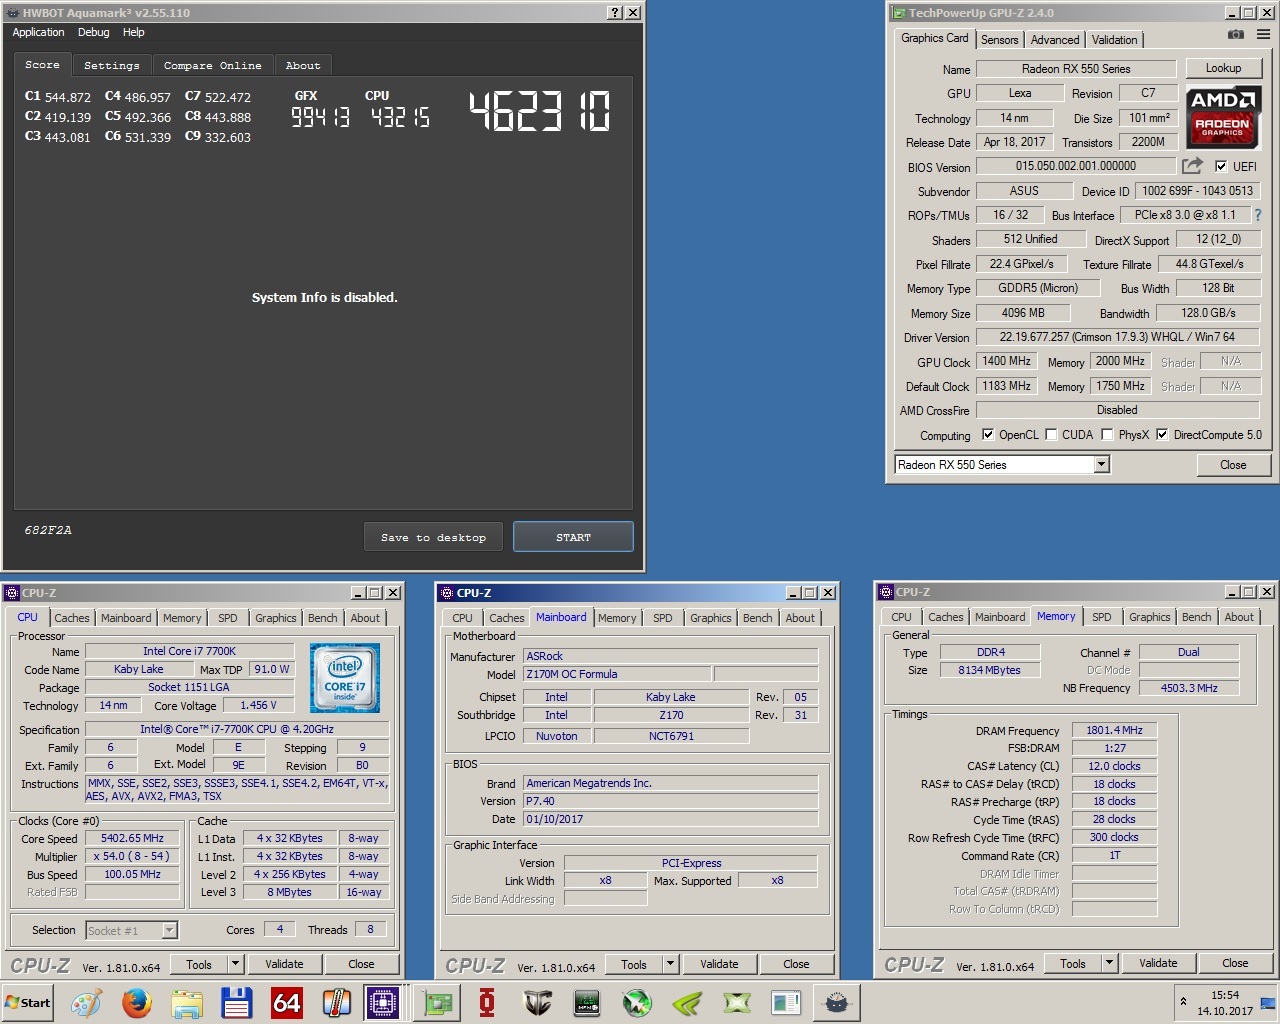
Task: Switch to Aquamark cat-face taskbar icon
Action: click(x=837, y=1002)
